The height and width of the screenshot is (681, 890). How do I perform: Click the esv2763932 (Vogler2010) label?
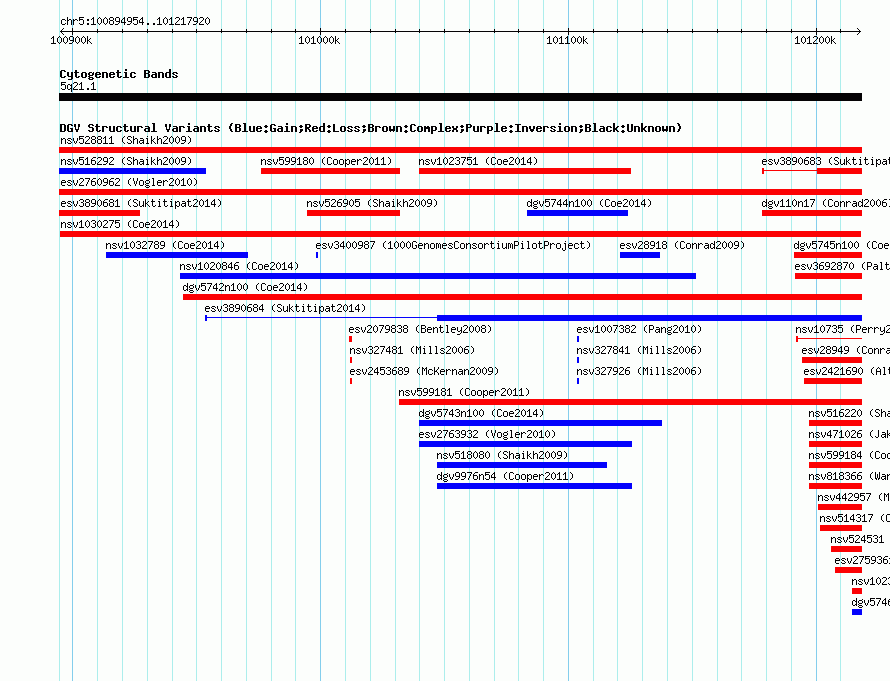[488, 434]
